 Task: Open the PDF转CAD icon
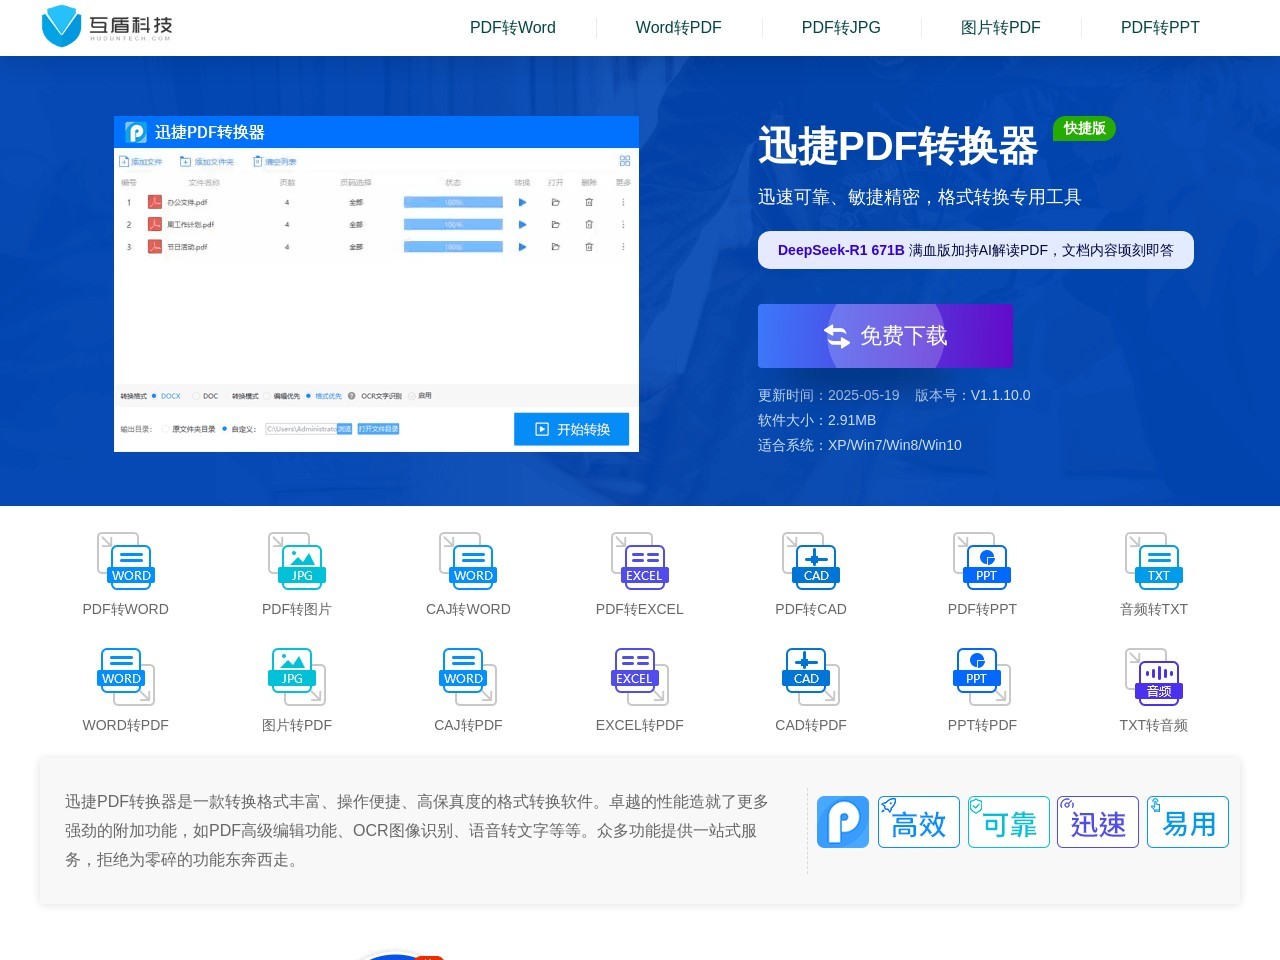pos(811,561)
